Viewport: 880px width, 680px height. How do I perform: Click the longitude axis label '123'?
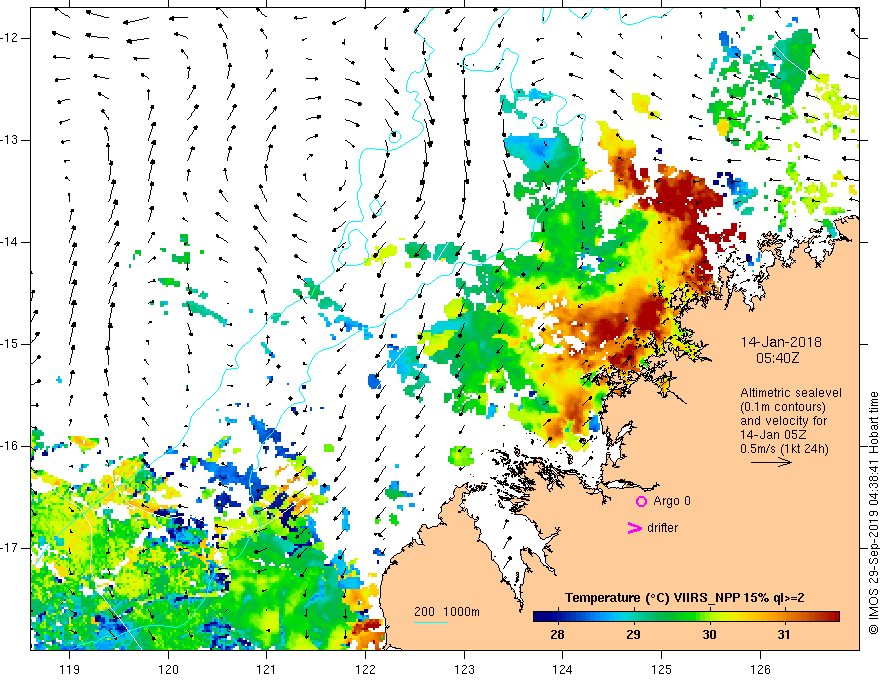pos(464,669)
